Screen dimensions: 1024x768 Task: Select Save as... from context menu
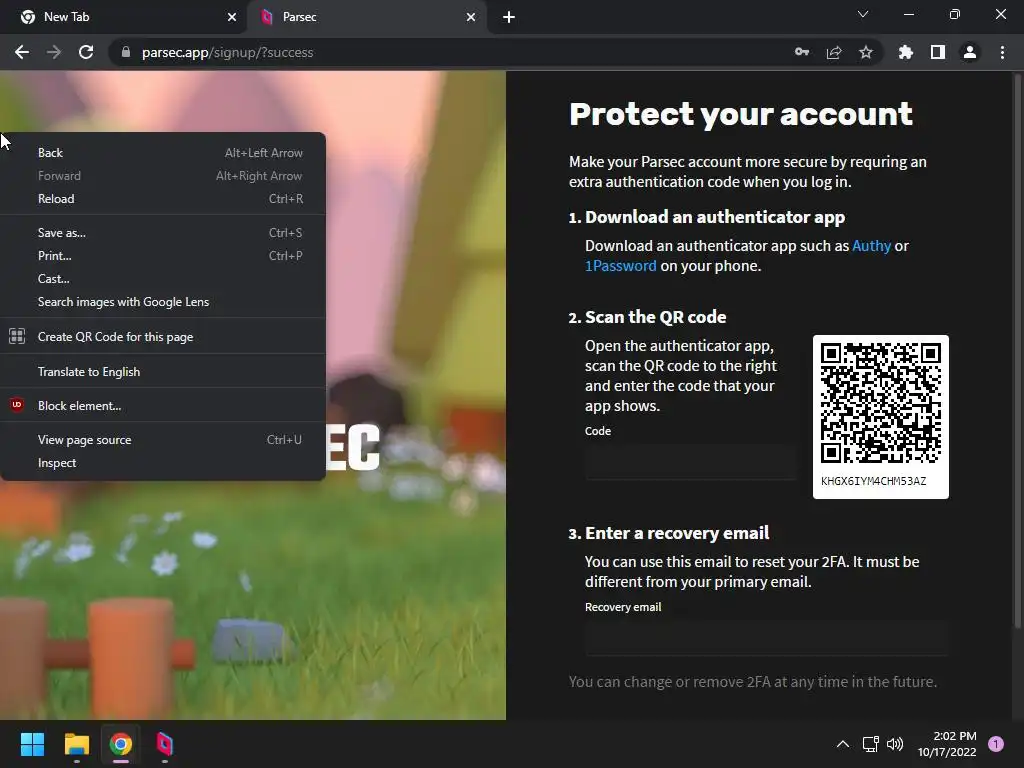click(163, 232)
